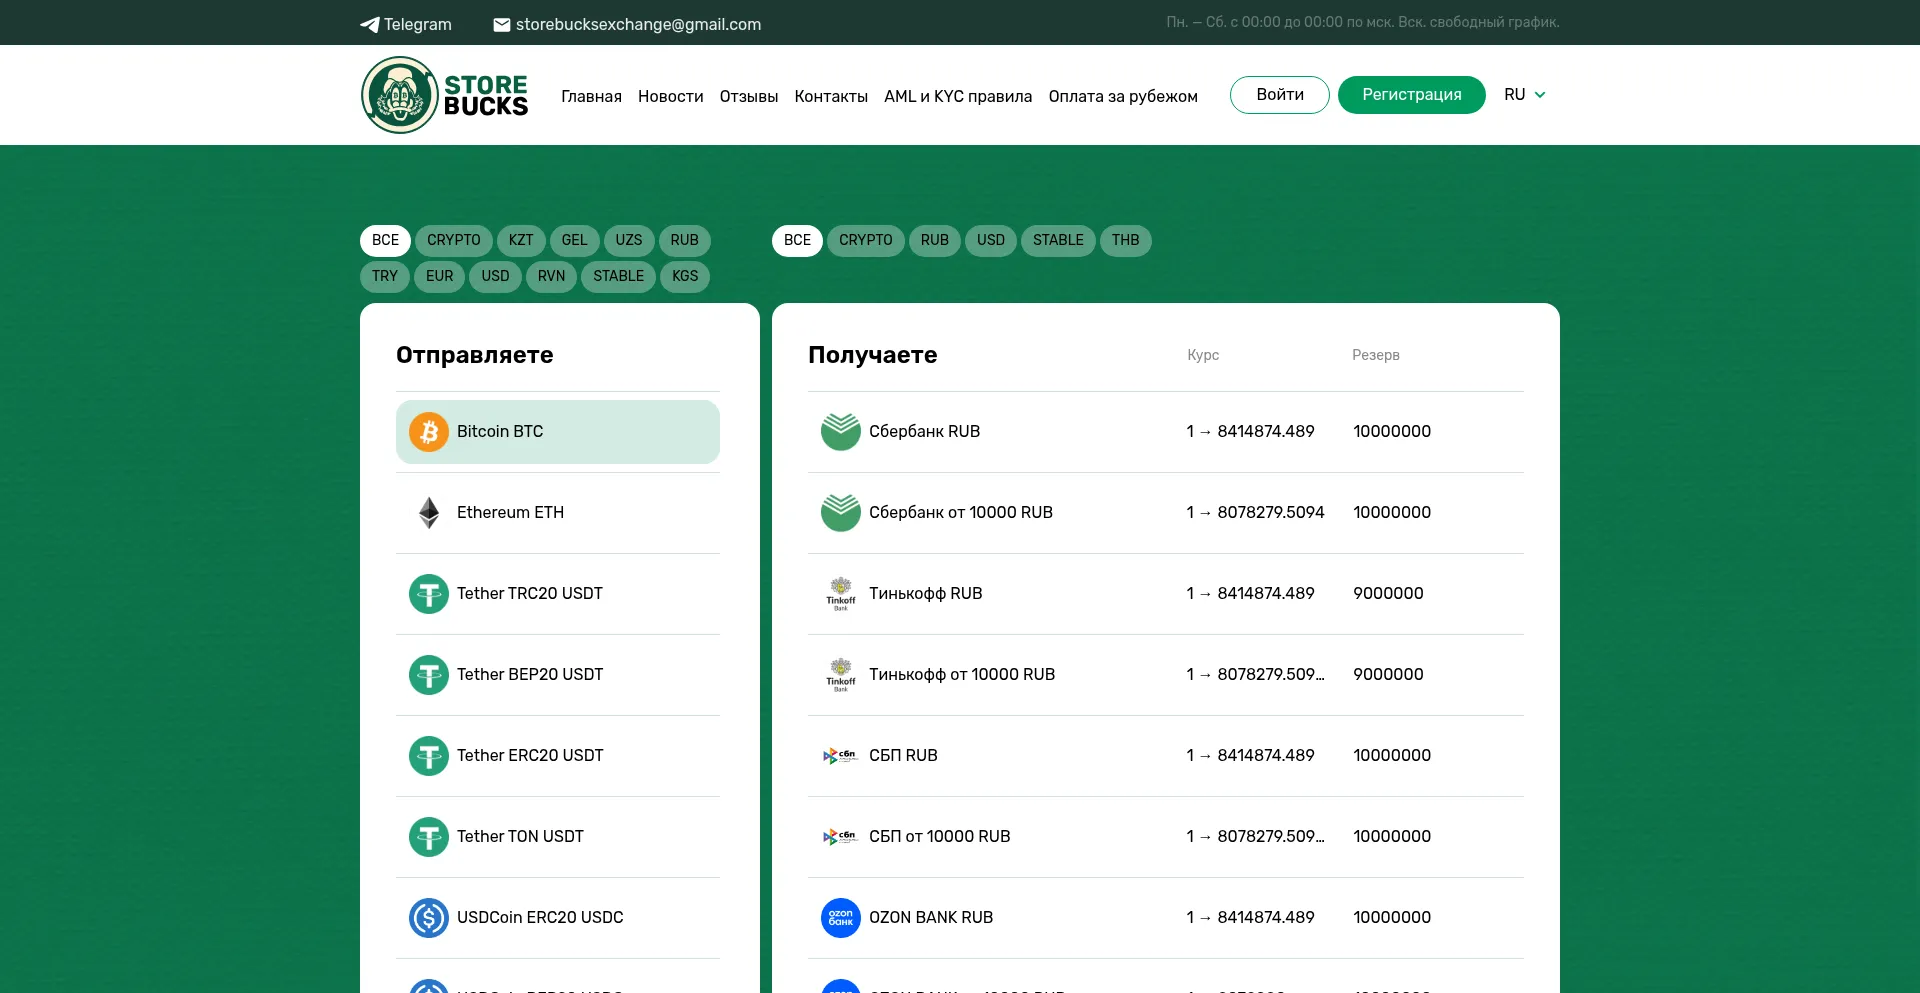Open the Новости menu item
The height and width of the screenshot is (993, 1920).
(x=671, y=96)
